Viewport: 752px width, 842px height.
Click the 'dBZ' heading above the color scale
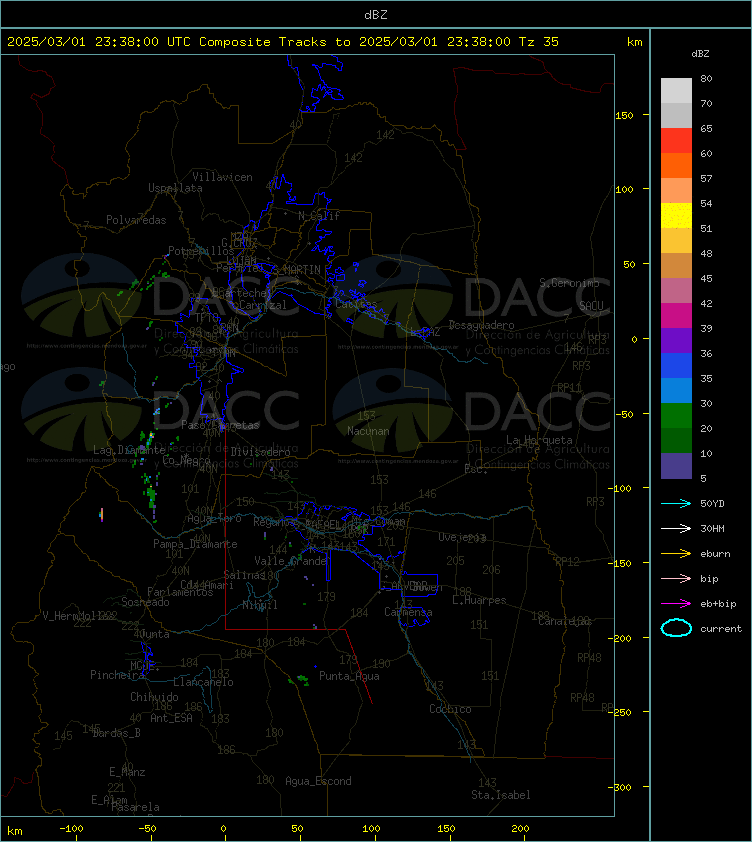[700, 54]
